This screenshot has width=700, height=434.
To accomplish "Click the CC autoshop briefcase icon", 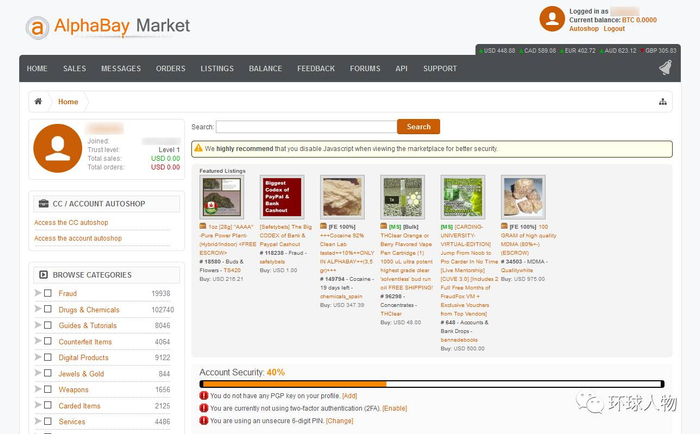I will click(x=43, y=204).
